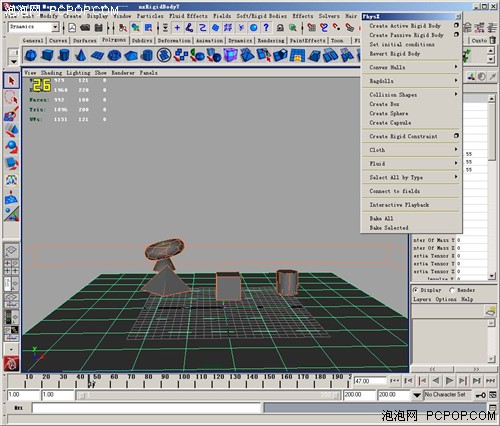Image resolution: width=500 pixels, height=426 pixels.
Task: Open the Soft/Rigid Bodies menu
Action: point(261,16)
